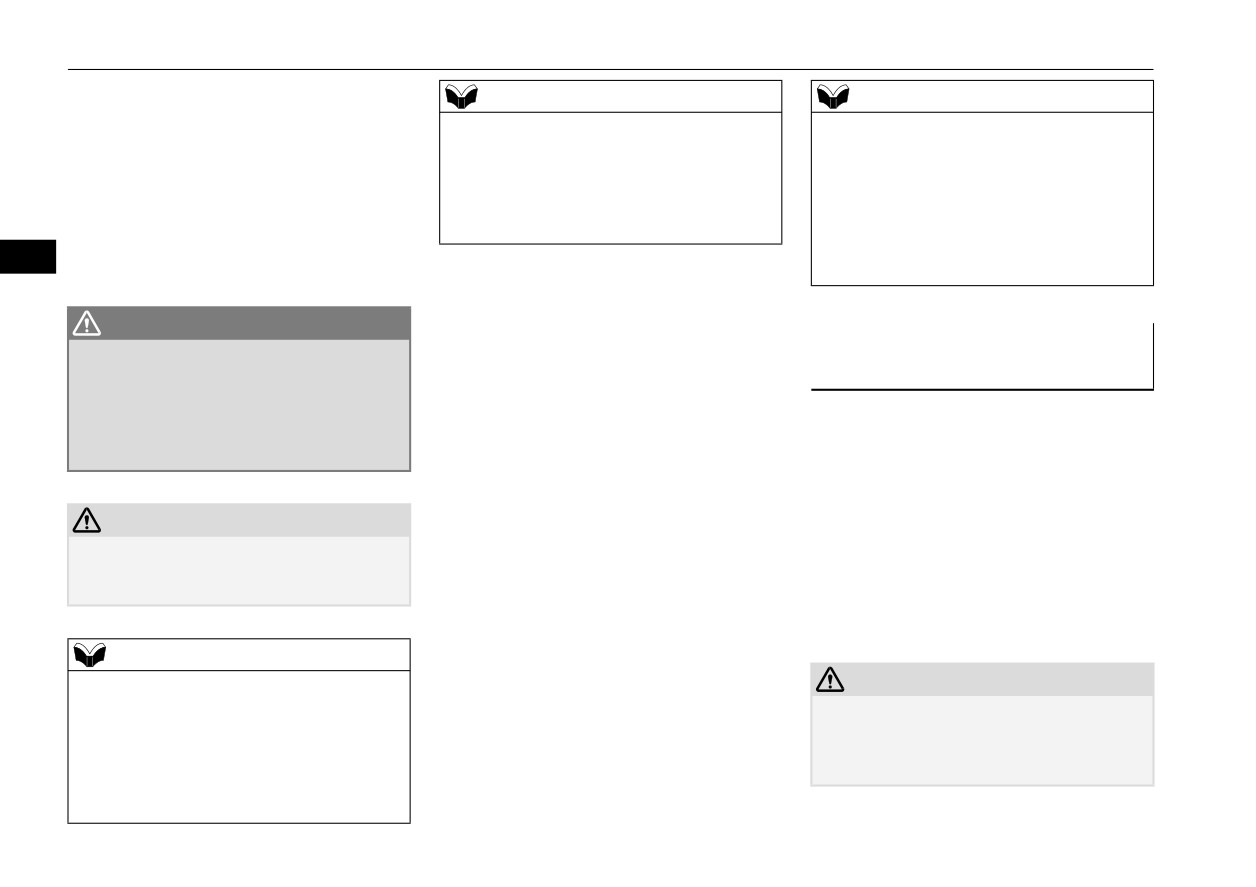Select the middle column note header strip

610,96
